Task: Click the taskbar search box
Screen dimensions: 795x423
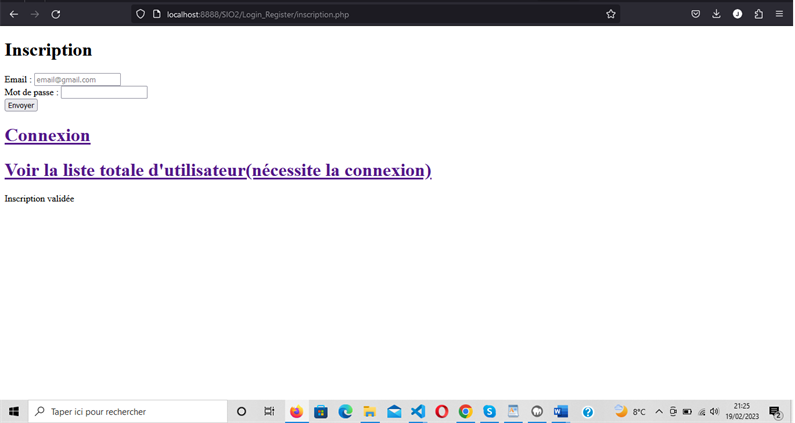Action: 130,411
